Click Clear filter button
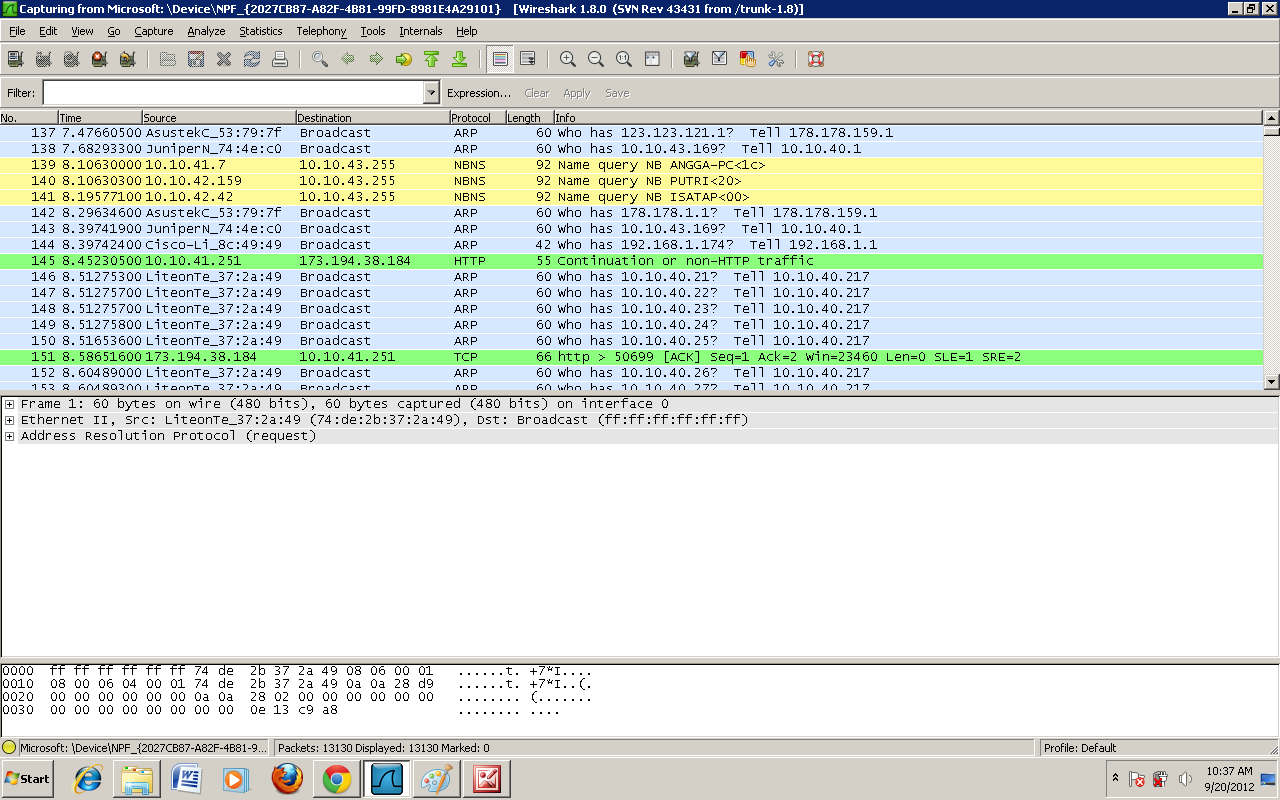 537,93
